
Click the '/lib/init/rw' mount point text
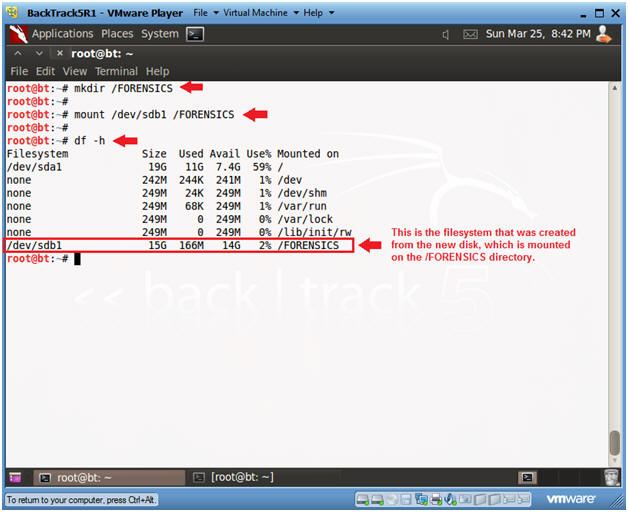(x=314, y=232)
